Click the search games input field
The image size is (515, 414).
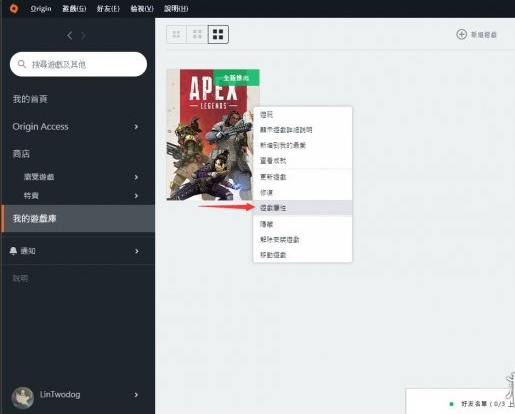point(78,64)
